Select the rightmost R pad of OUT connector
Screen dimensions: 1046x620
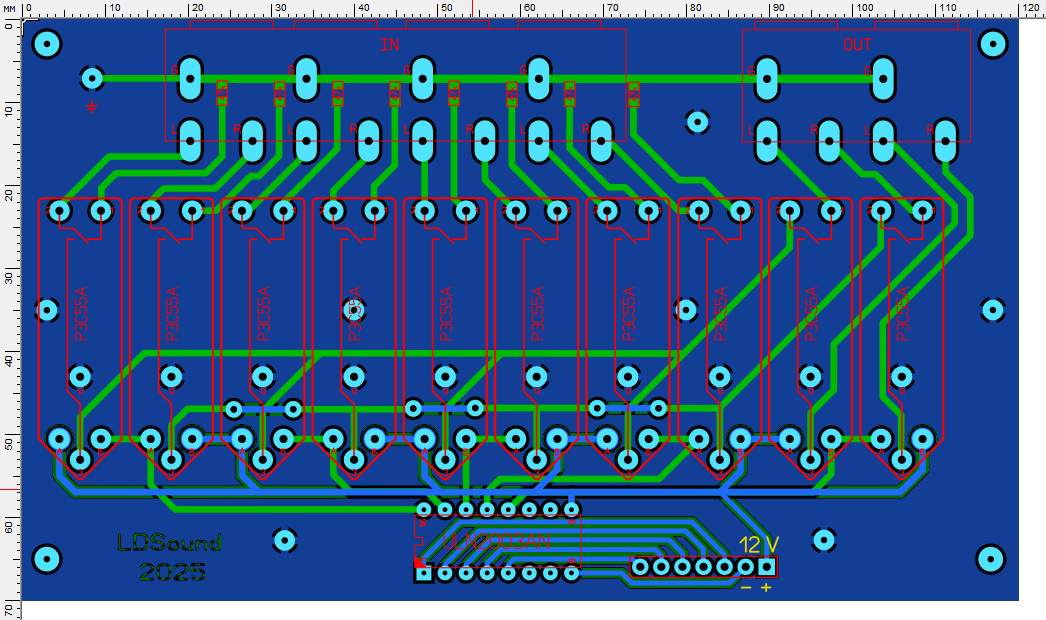[945, 141]
